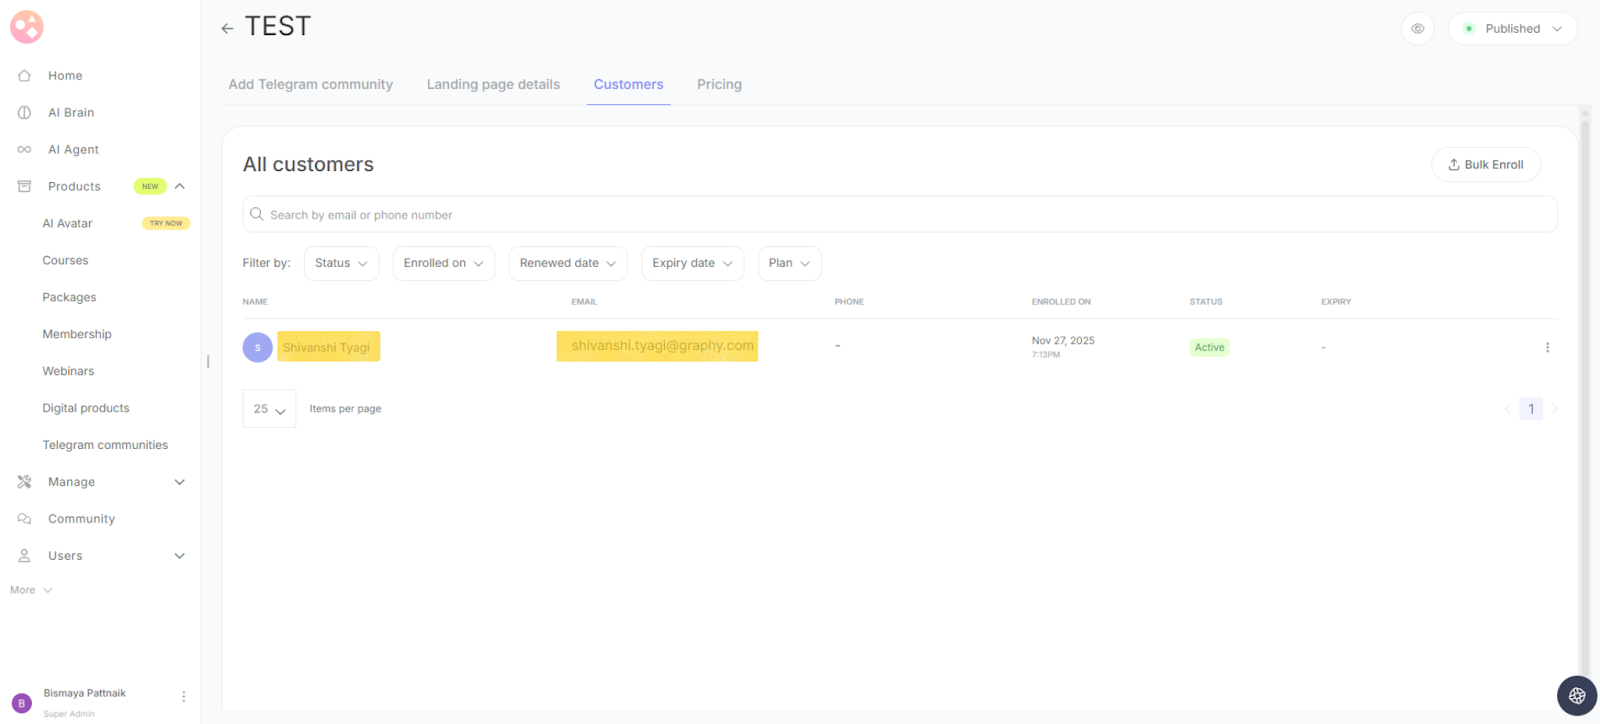Open the Published status dropdown
Screen dimensions: 1600x724
(x=1512, y=29)
